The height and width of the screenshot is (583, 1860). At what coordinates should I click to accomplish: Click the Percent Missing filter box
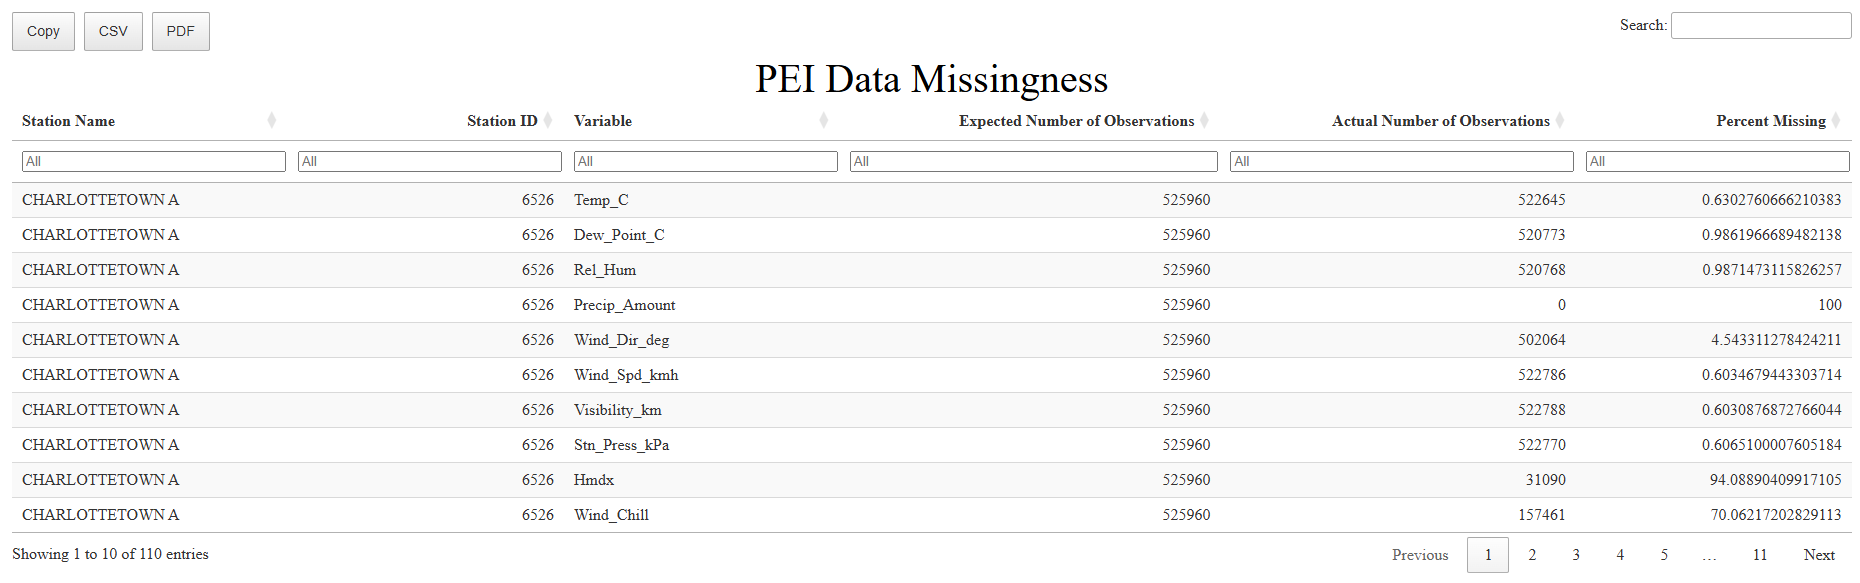(x=1718, y=161)
